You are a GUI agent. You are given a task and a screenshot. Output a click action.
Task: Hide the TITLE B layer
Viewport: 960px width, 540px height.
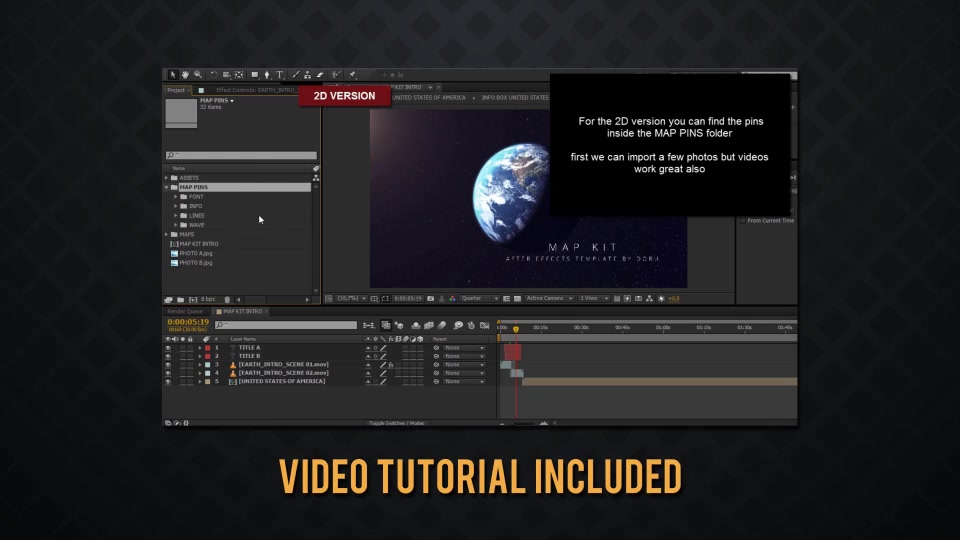coord(168,356)
